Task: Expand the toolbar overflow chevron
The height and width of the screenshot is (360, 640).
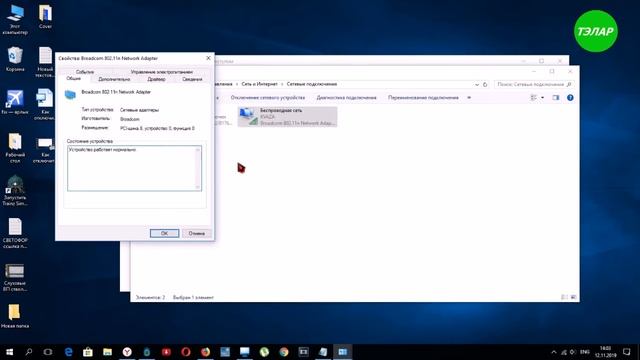Action: pos(469,98)
